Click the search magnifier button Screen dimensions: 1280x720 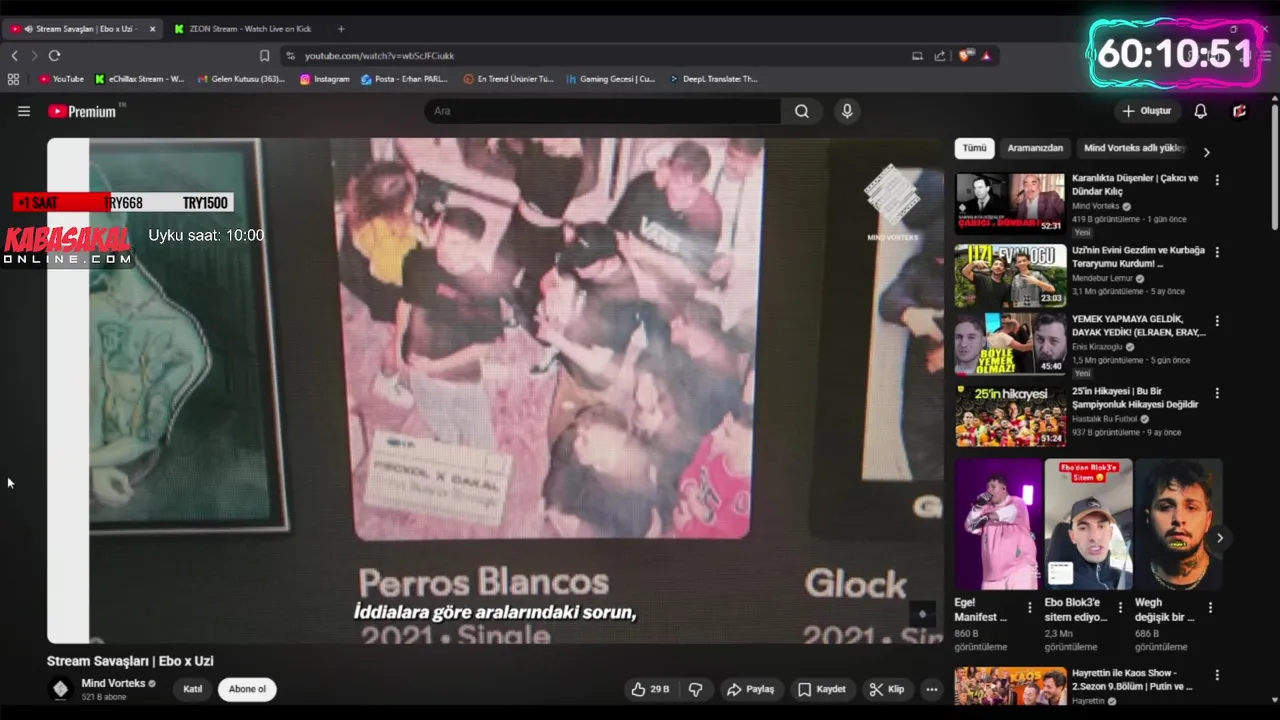tap(802, 111)
